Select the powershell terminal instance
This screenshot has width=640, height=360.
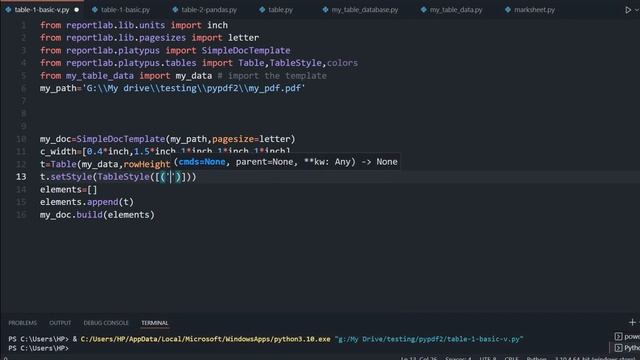point(627,336)
